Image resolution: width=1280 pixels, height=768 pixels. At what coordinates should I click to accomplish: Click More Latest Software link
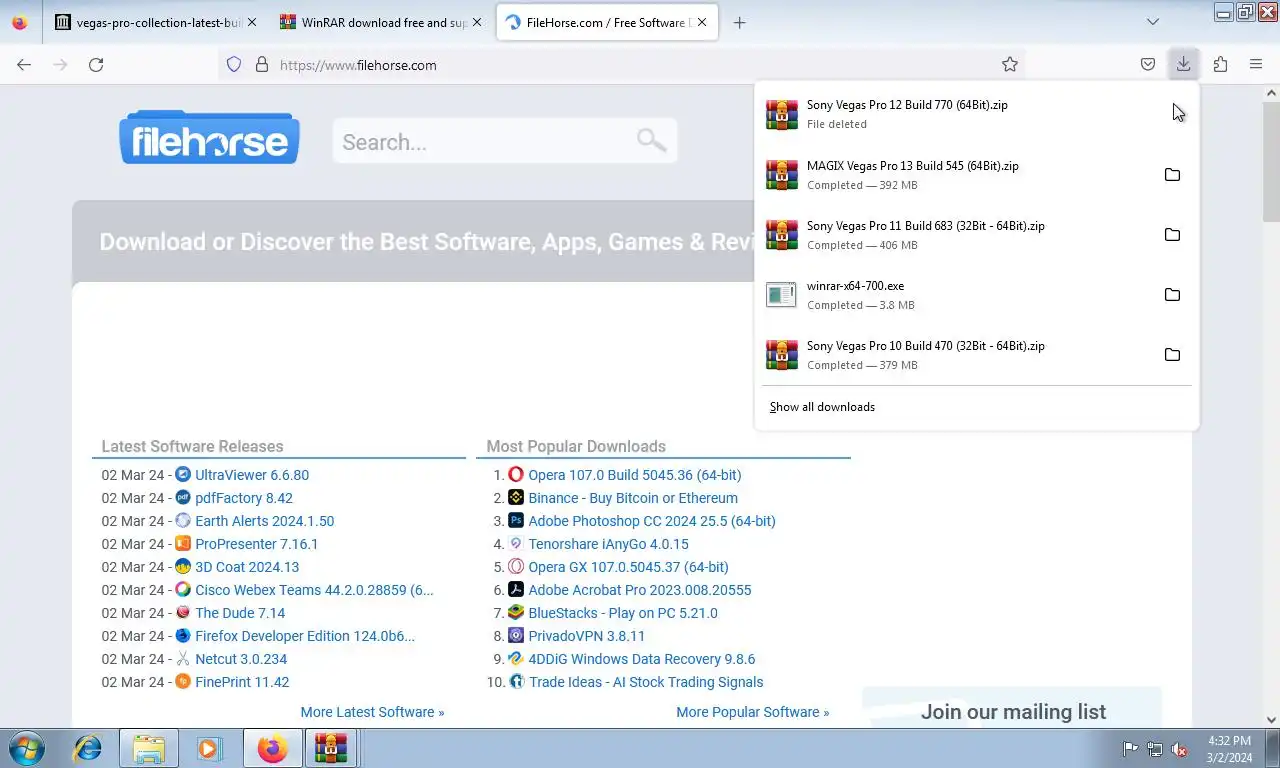point(372,712)
